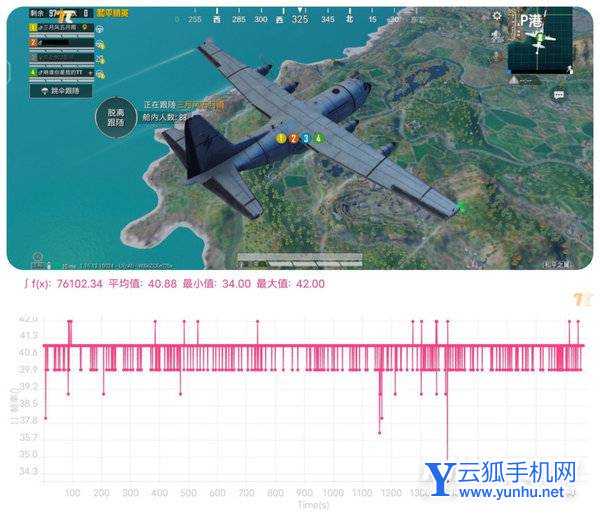Click the 平均值 40.88 statistic
The image size is (600, 519).
click(x=143, y=284)
